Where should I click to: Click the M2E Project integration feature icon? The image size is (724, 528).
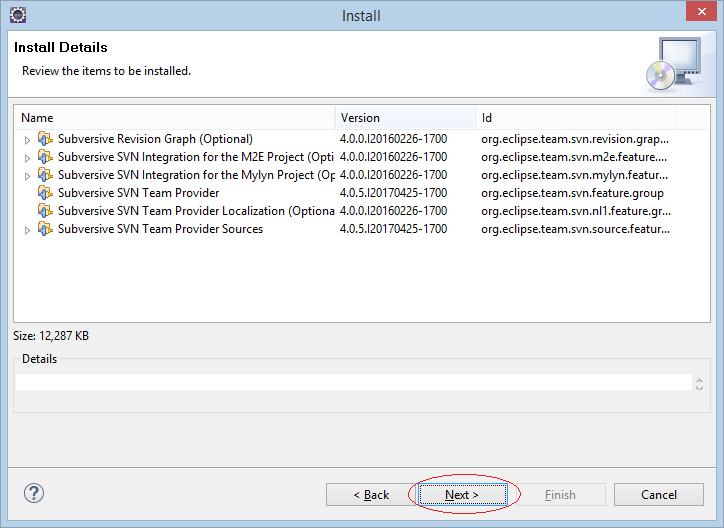pyautogui.click(x=45, y=156)
